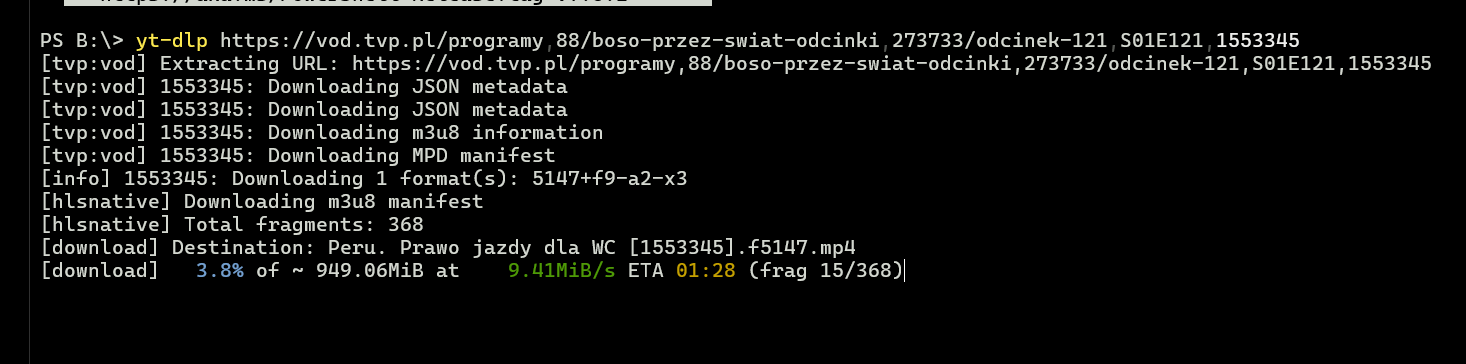This screenshot has width=1466, height=364.
Task: Click the vod.tvp.pl URL in the command line
Action: pyautogui.click(x=760, y=41)
